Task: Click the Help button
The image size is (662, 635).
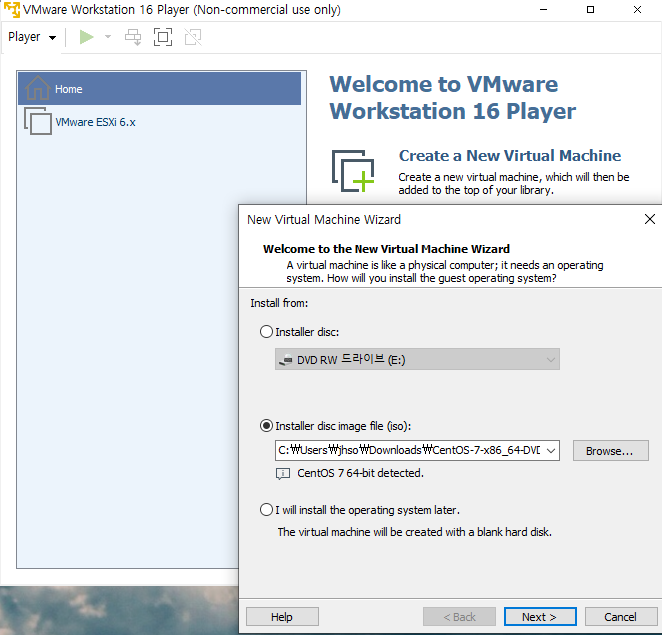Action: pos(282,617)
